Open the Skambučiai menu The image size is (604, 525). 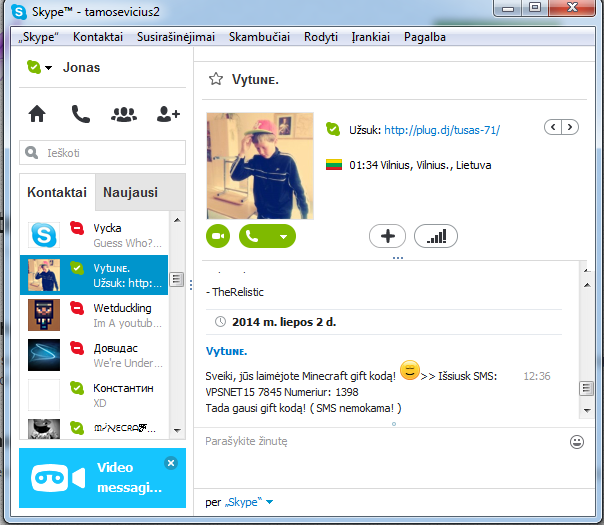point(259,37)
